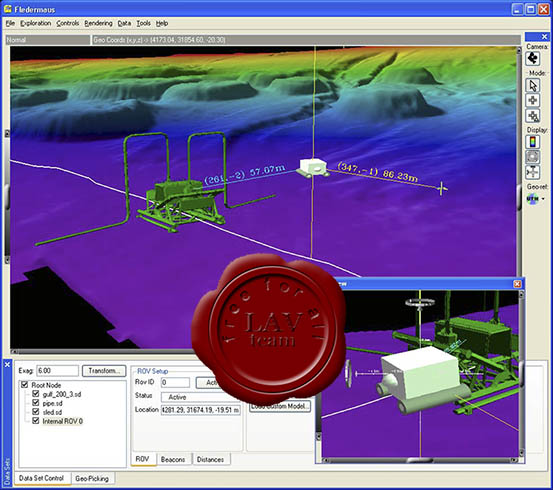Viewport: 553px width, 490px height.
Task: Click the ROV Setup group label
Action: coord(152,371)
